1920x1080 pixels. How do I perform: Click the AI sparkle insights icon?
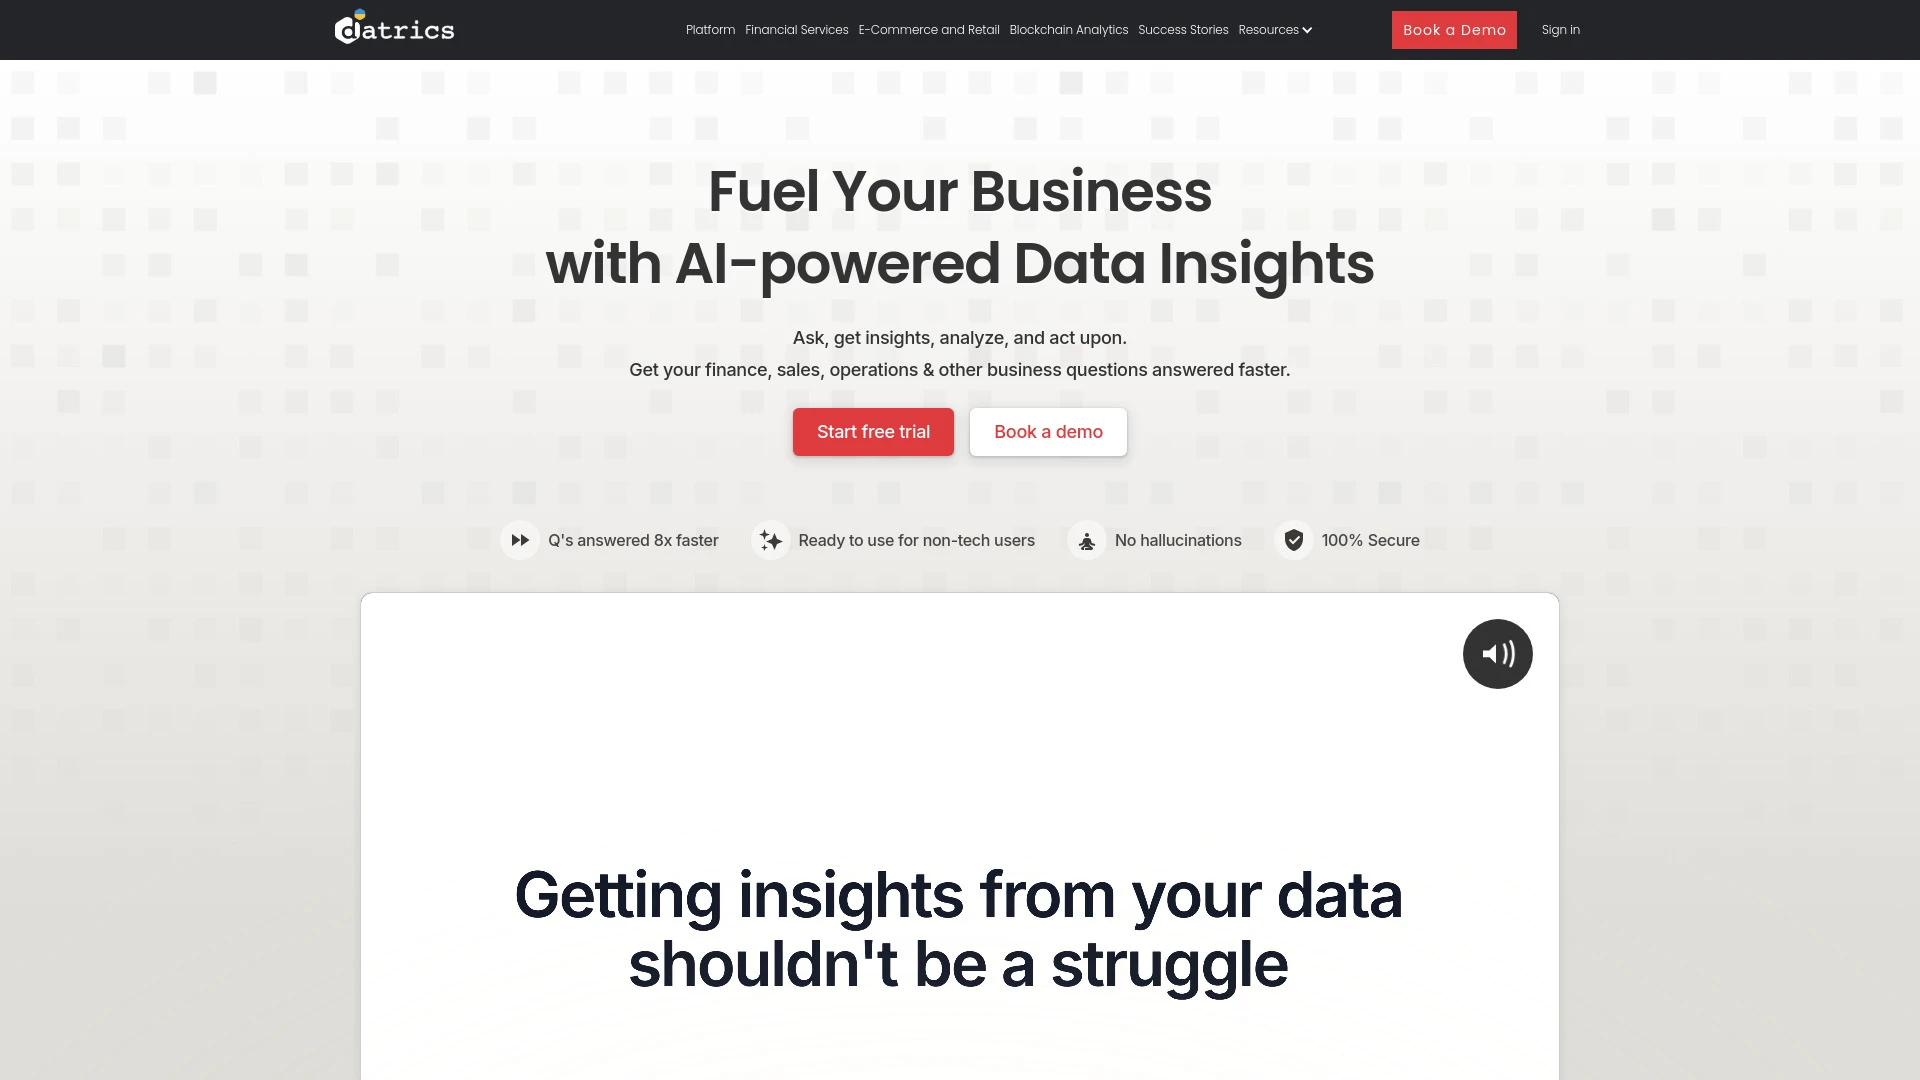tap(769, 539)
